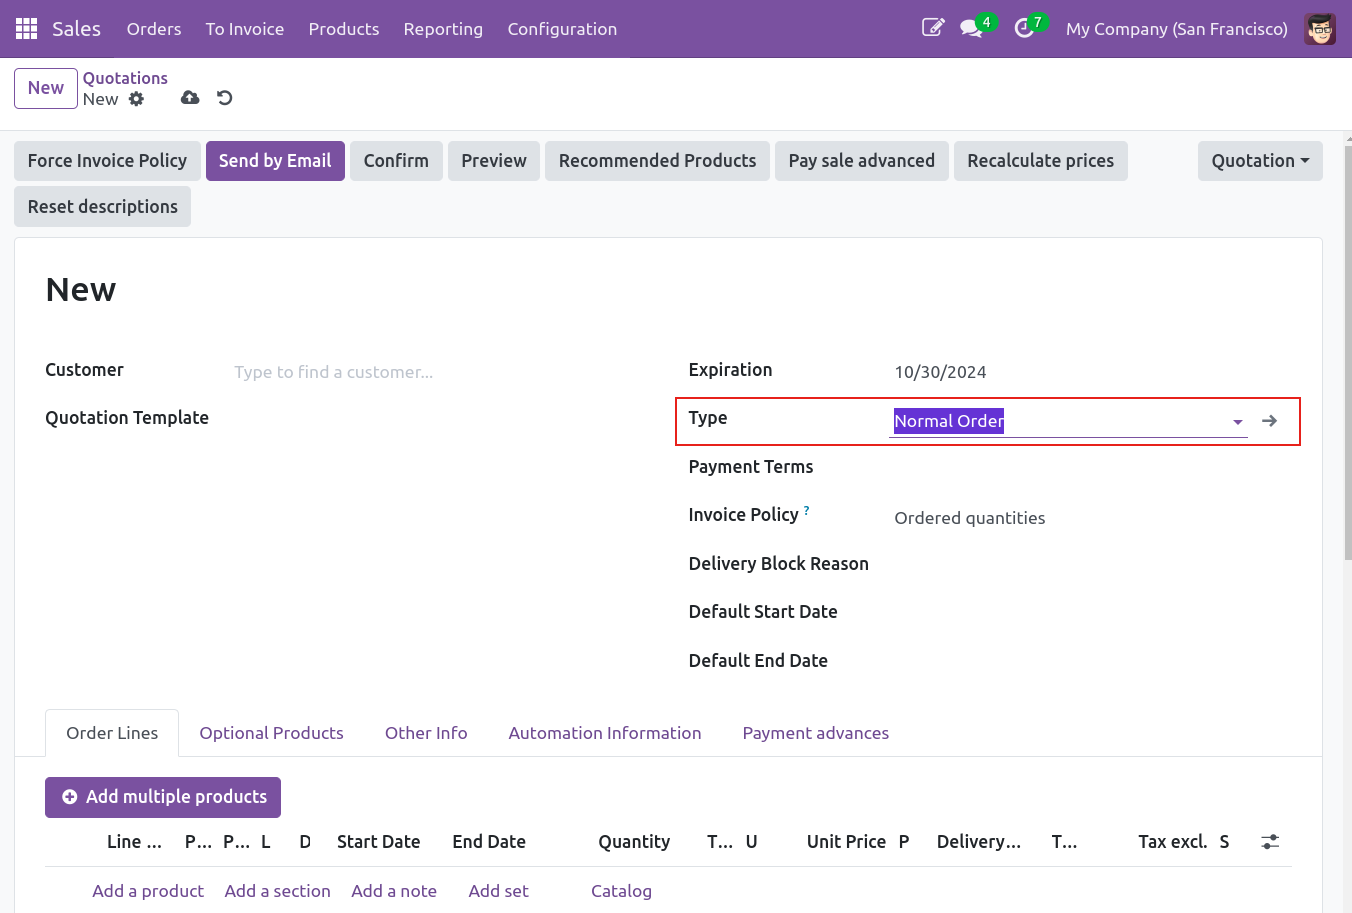The width and height of the screenshot is (1352, 913).
Task: Open the messages icon with badge 4
Action: click(971, 28)
